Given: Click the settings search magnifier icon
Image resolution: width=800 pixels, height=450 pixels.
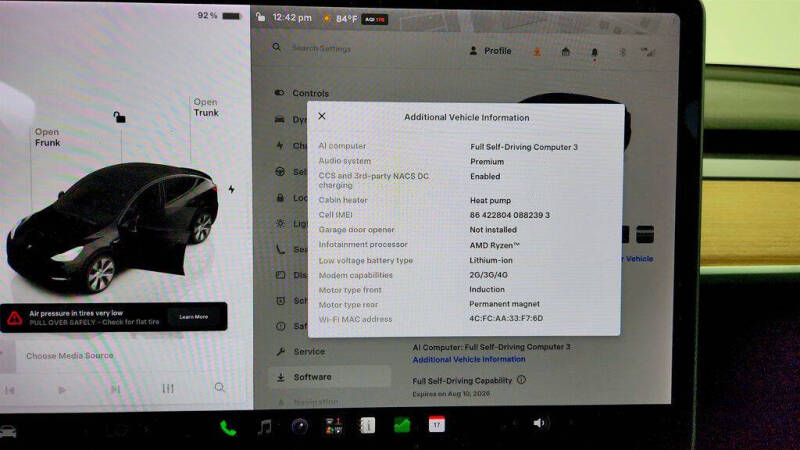Looking at the screenshot, I should click(277, 47).
